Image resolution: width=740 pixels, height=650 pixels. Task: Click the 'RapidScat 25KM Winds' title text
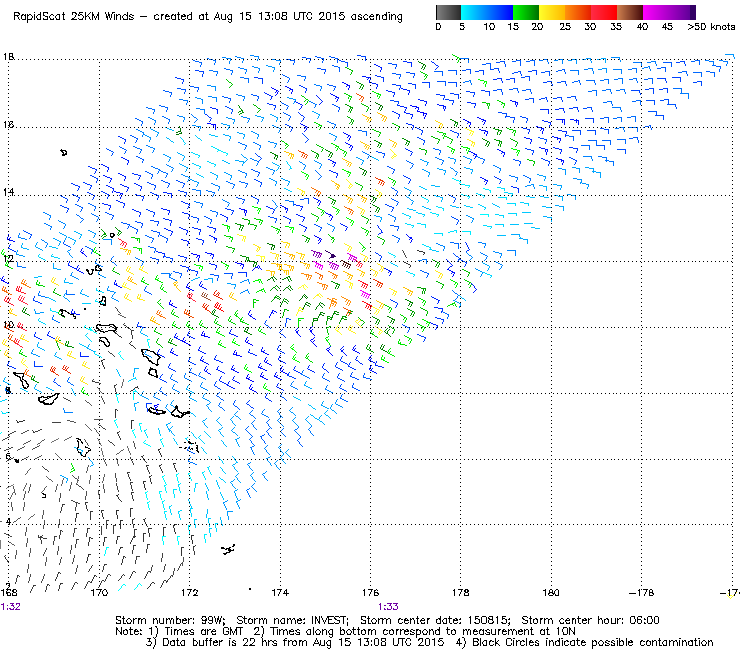[x=74, y=17]
